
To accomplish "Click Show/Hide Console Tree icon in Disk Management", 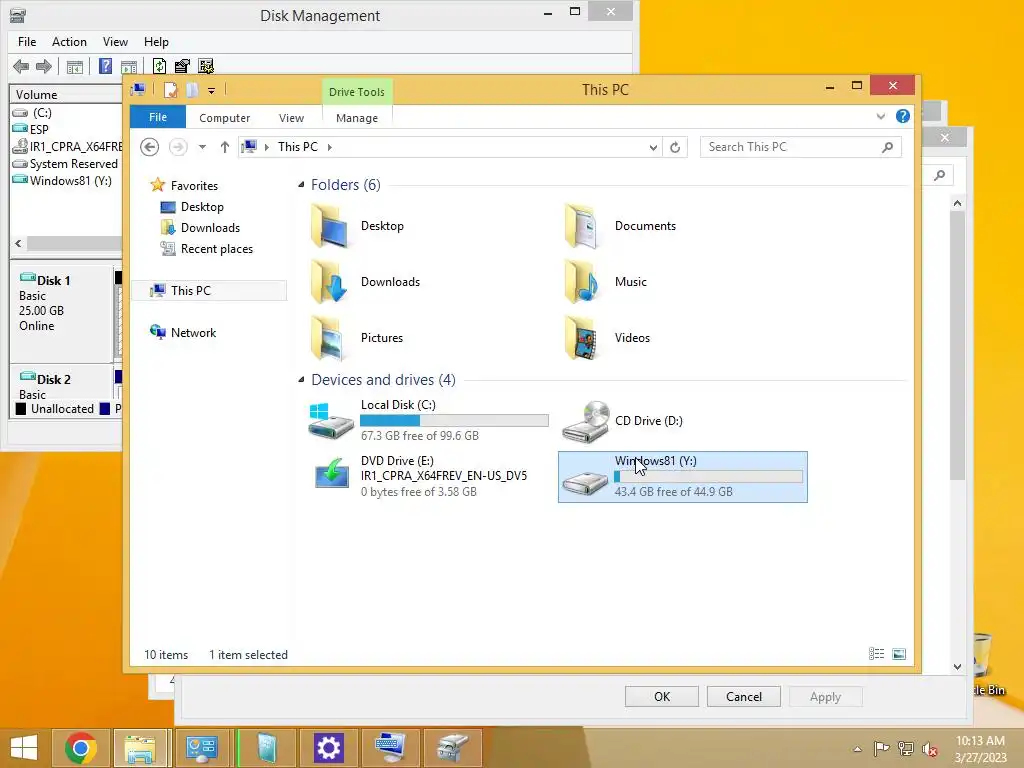I will click(x=75, y=67).
